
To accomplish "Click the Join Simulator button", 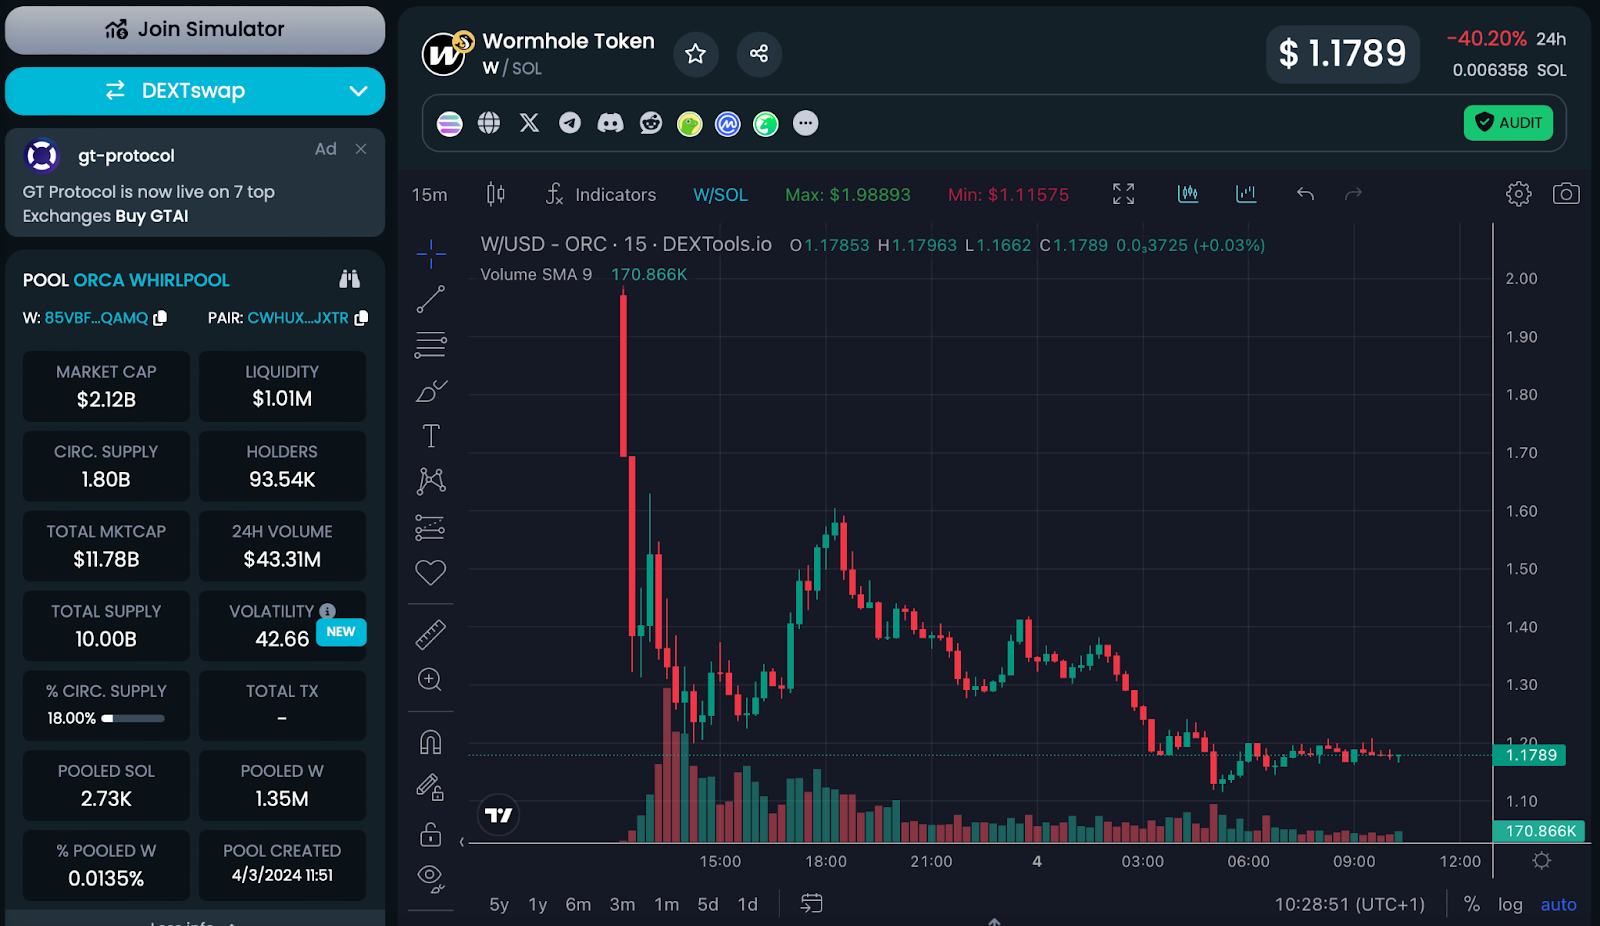I will 195,30.
